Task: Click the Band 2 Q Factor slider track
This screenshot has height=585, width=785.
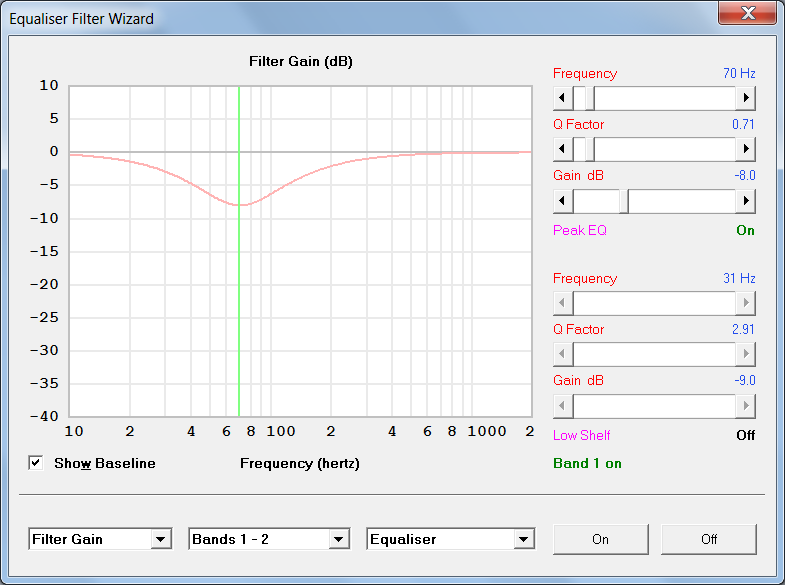Action: (654, 354)
